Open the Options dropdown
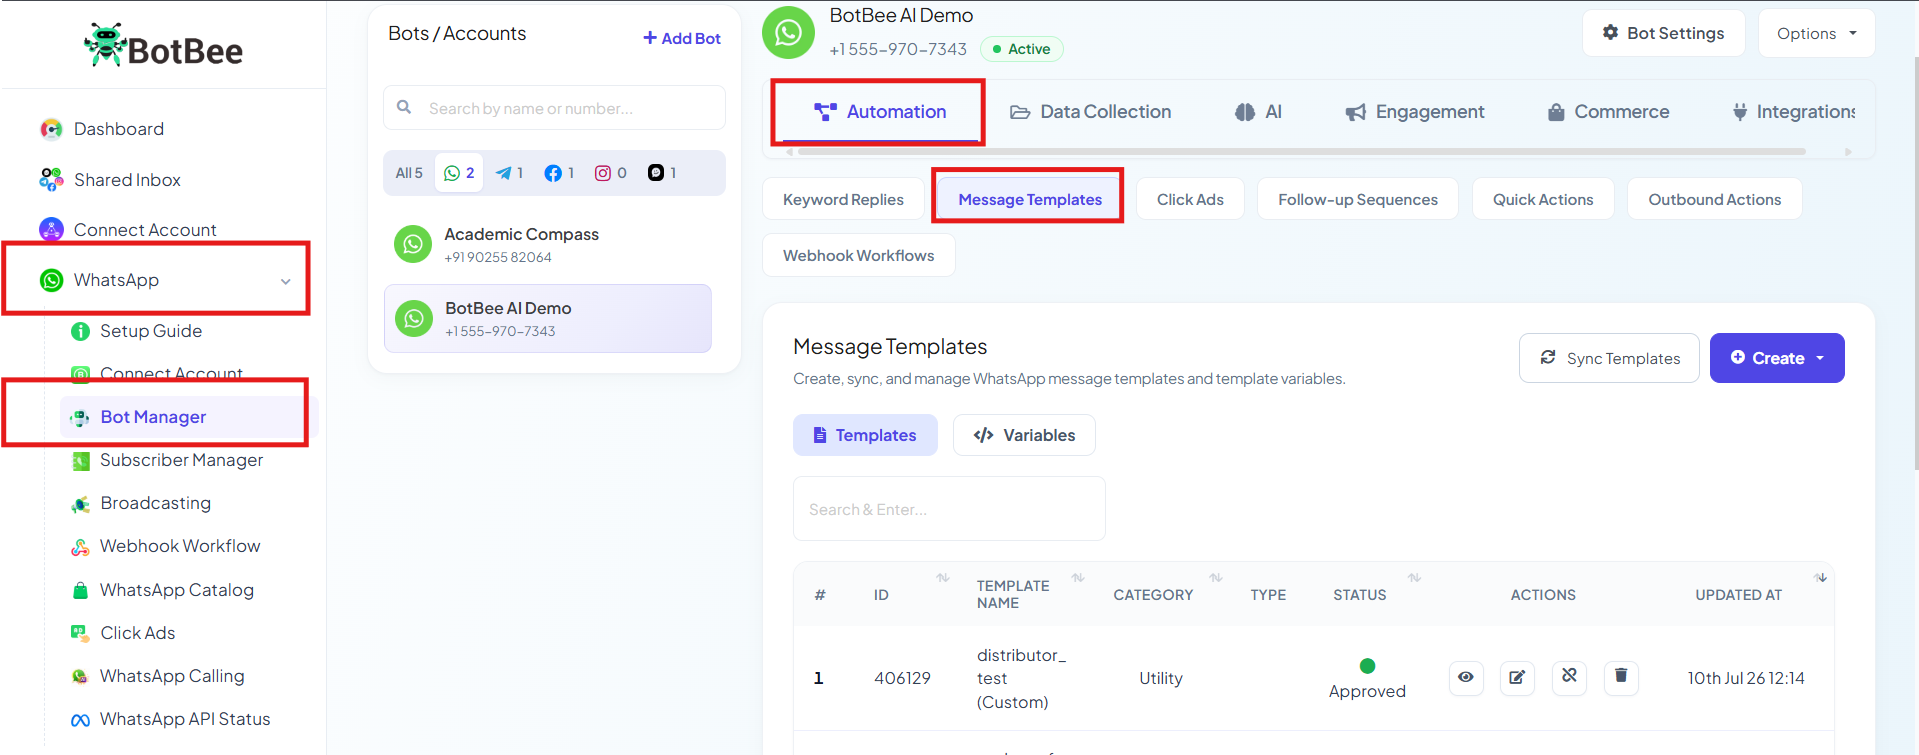Screen dimensions: 1919x755 click(x=1816, y=33)
